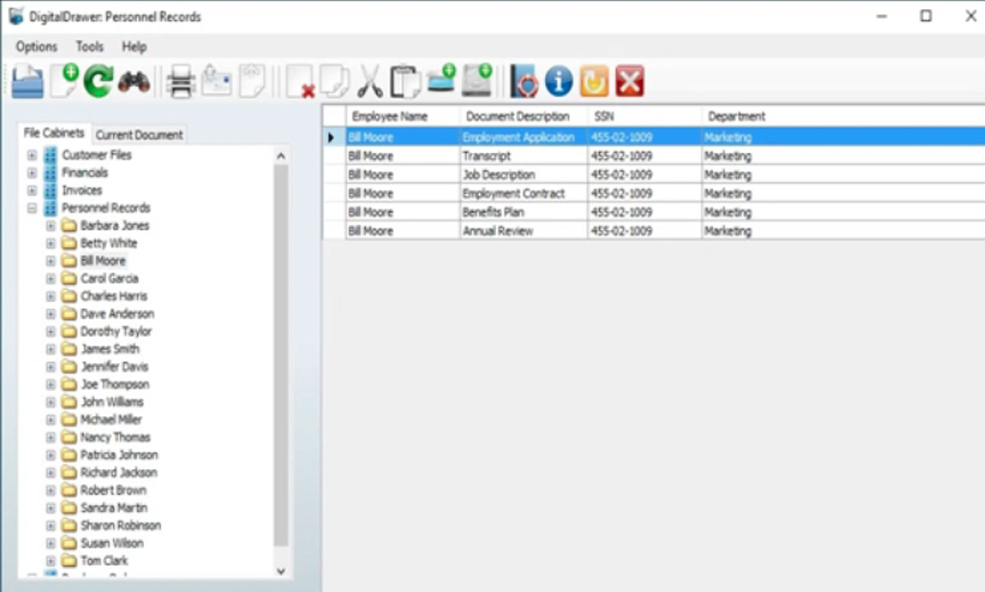Switch to the Current Document tab
The height and width of the screenshot is (592, 985).
139,135
